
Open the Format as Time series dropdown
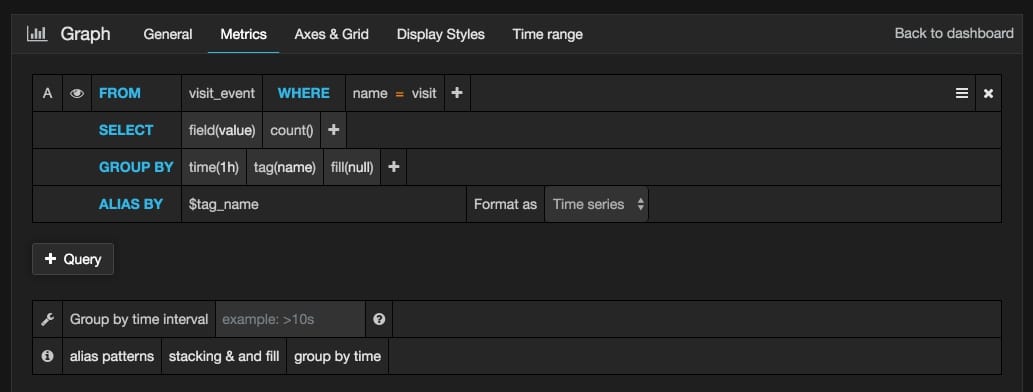coord(596,204)
